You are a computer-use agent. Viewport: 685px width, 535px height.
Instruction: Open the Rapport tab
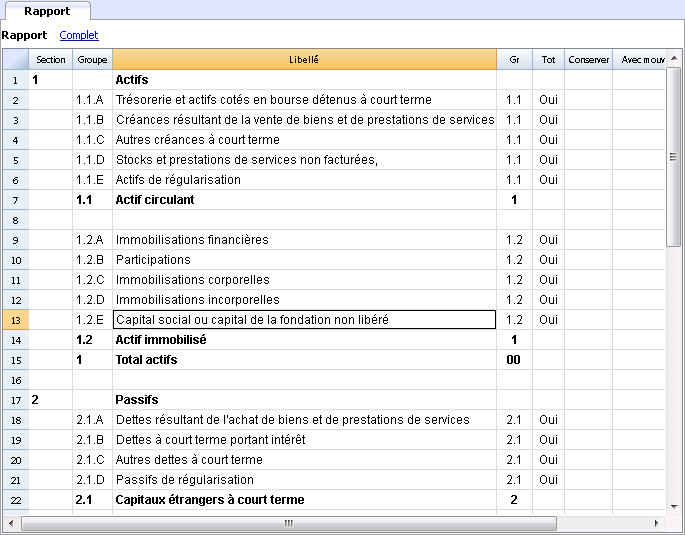coord(47,11)
